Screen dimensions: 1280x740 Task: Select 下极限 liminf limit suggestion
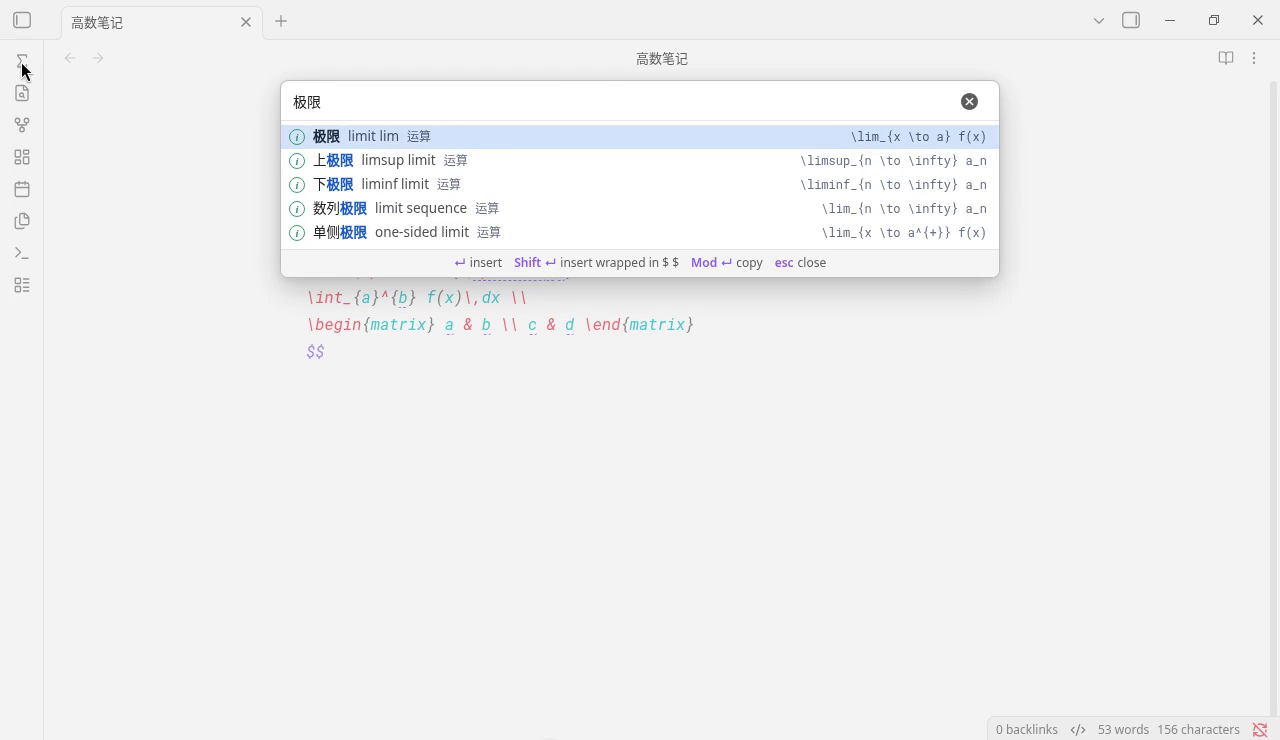(x=640, y=184)
